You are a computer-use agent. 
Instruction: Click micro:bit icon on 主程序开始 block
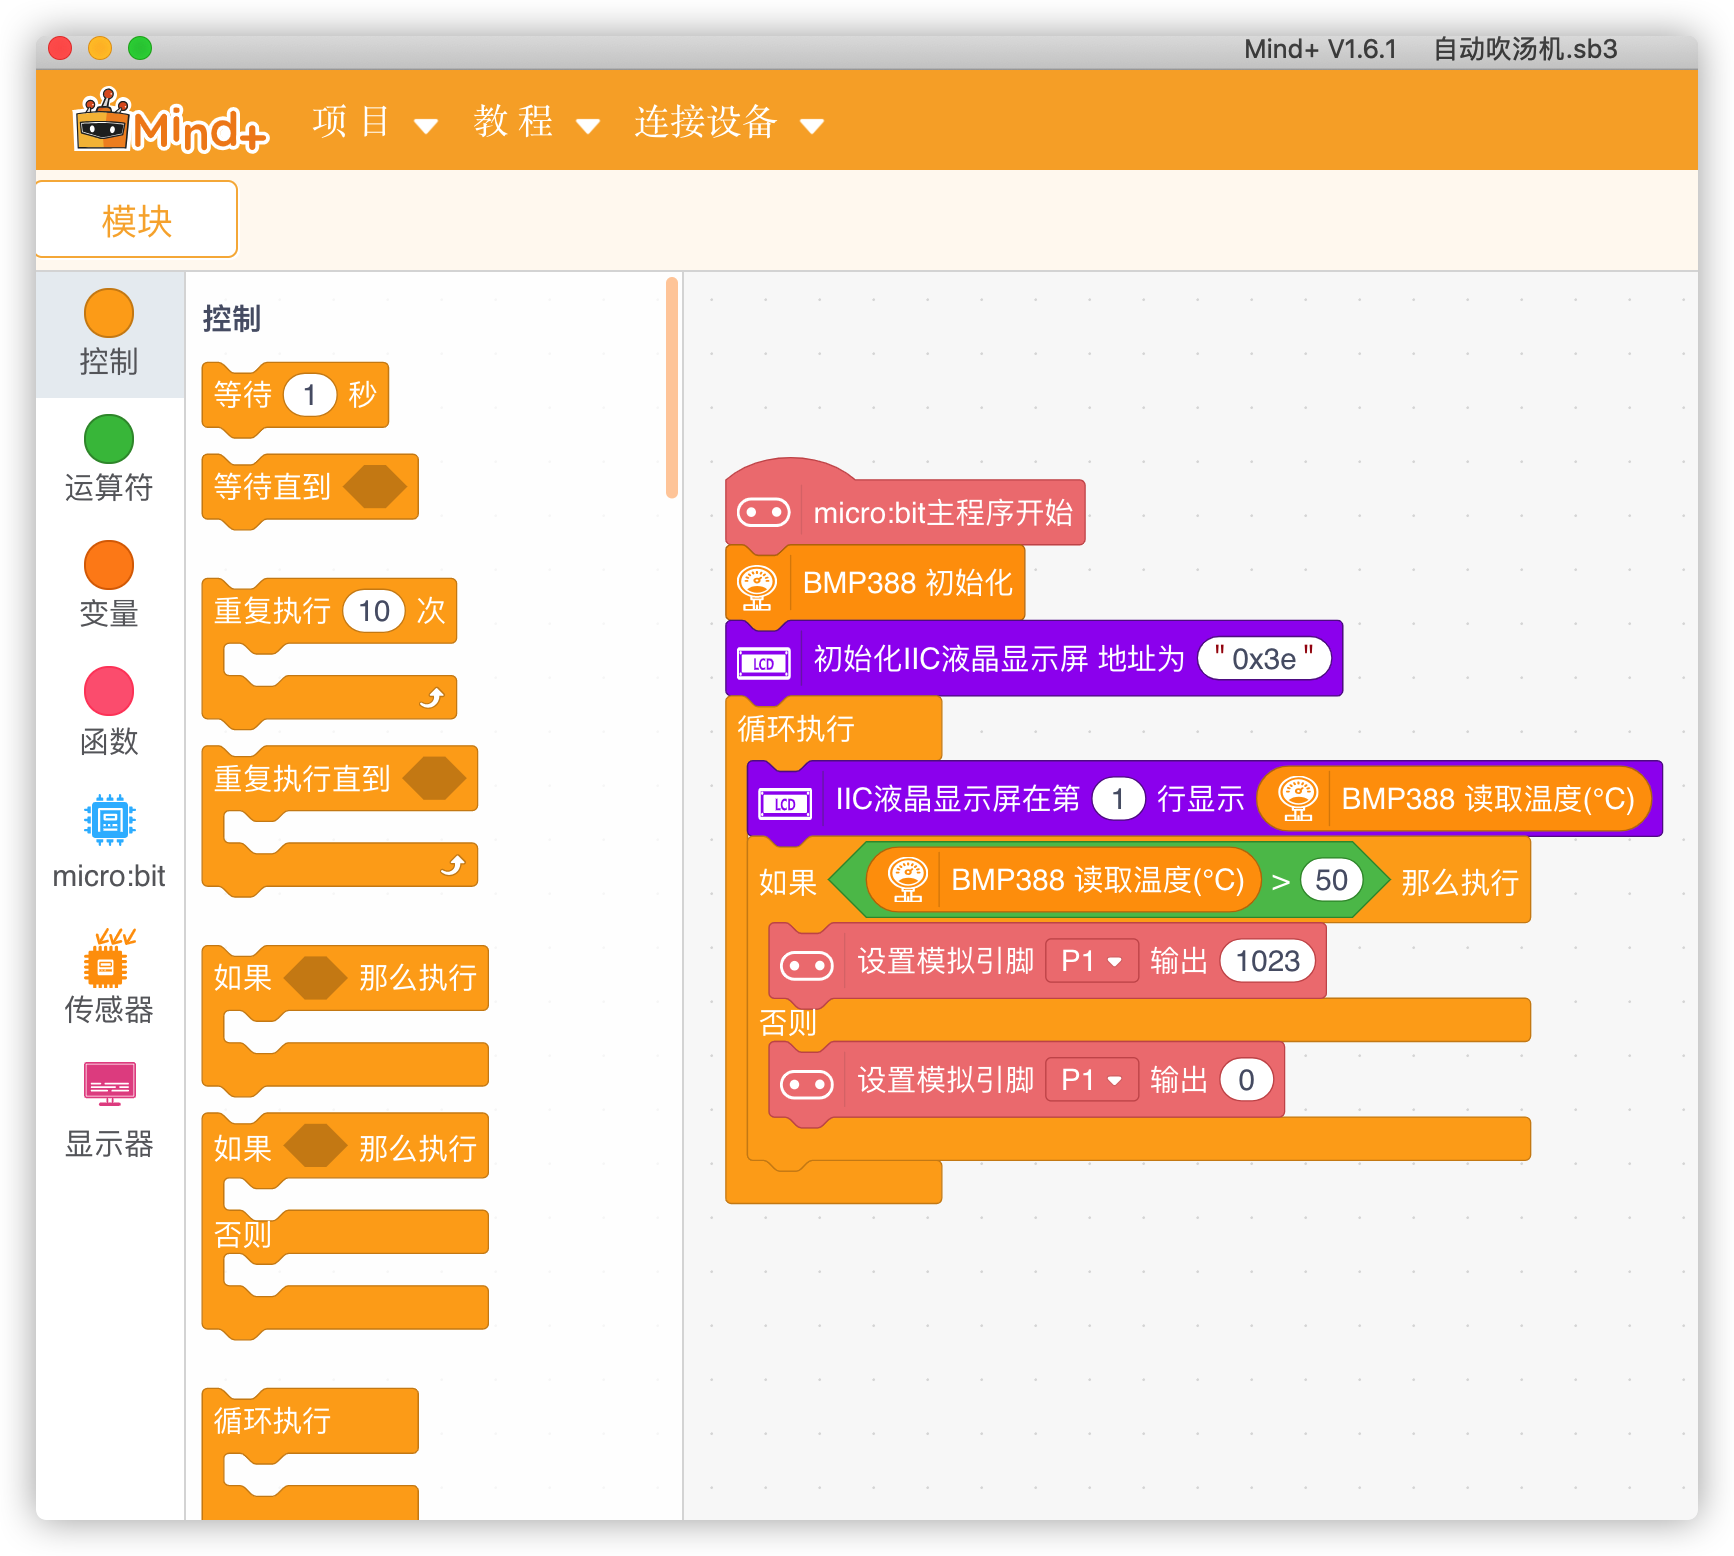(764, 513)
